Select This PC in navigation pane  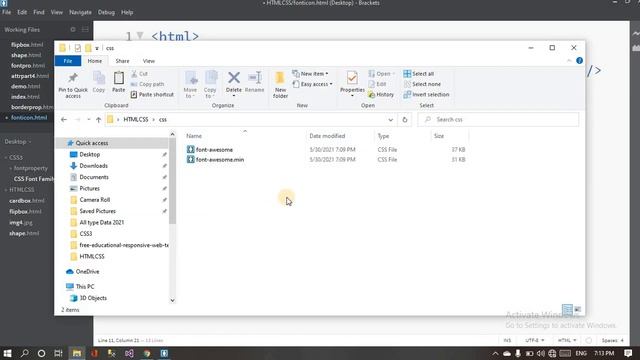click(84, 287)
